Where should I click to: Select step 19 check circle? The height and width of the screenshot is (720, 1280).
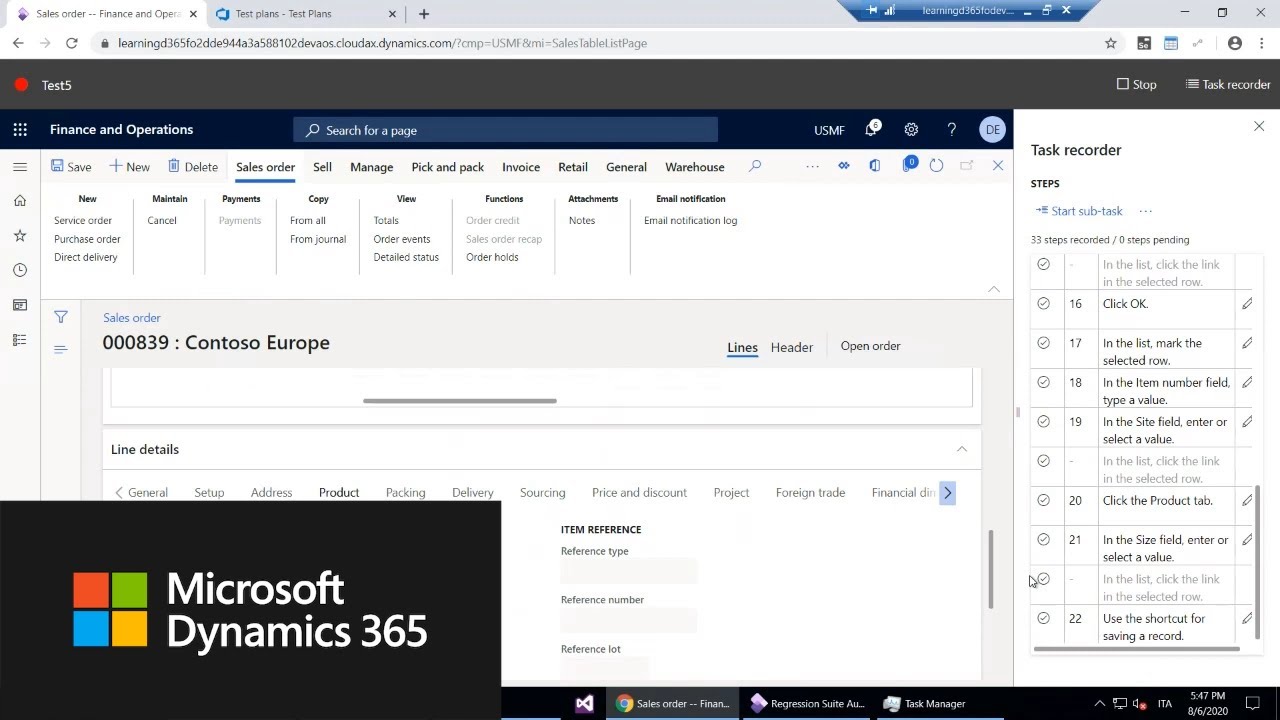[1044, 421]
